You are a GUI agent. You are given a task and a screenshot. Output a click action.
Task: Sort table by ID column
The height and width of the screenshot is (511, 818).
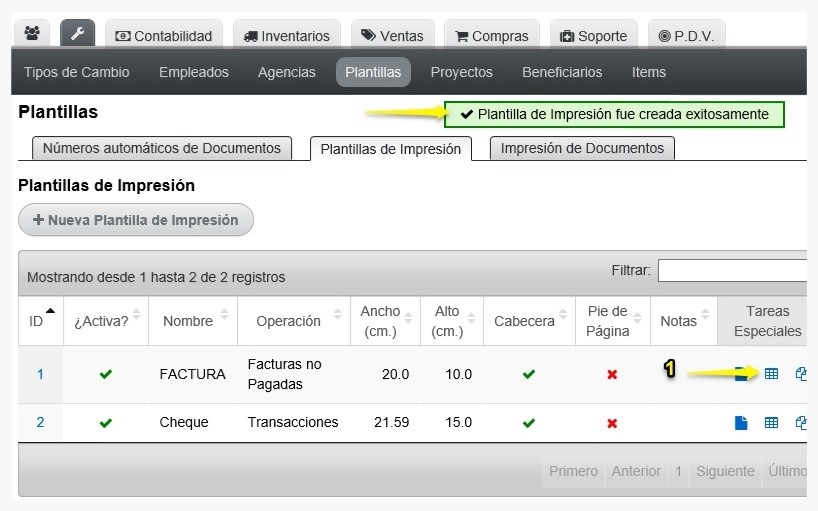point(41,321)
